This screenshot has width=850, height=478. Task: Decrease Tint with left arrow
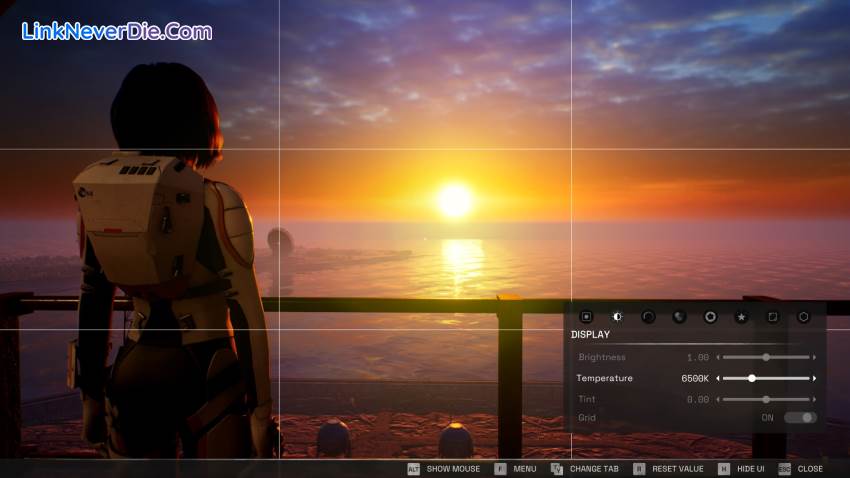pos(717,400)
